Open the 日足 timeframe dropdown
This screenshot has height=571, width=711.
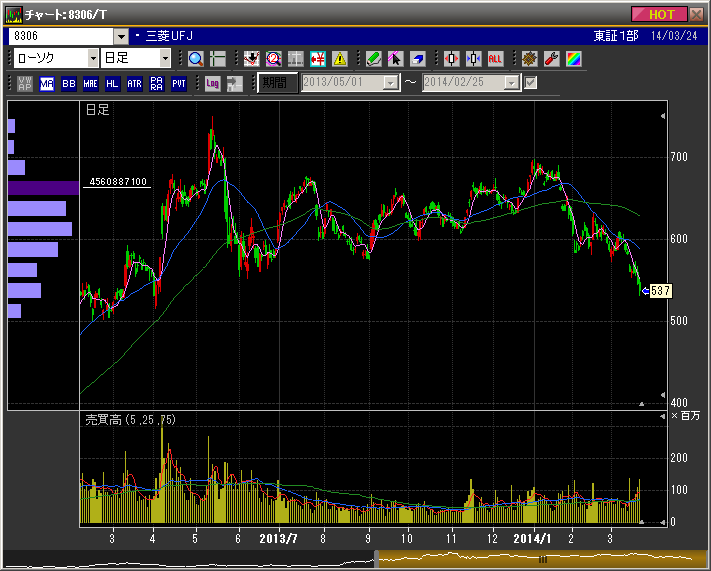tap(165, 59)
